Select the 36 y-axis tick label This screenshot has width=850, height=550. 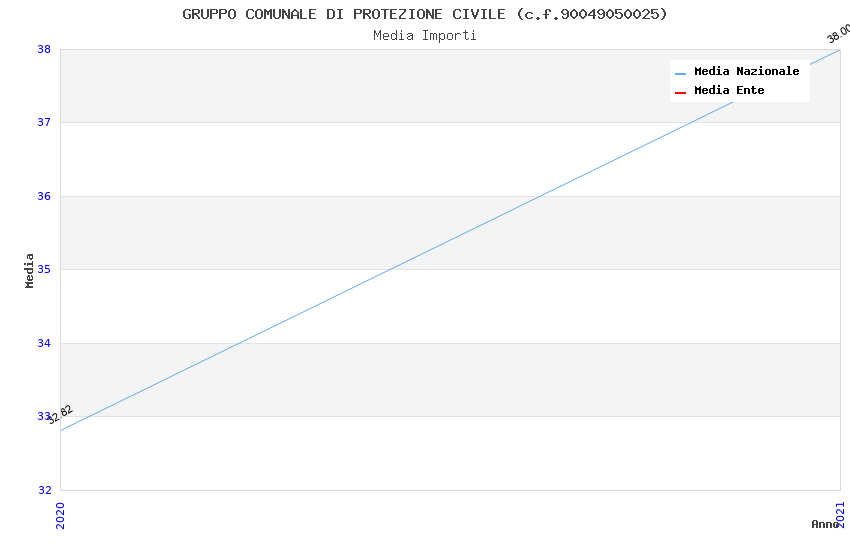coord(45,196)
